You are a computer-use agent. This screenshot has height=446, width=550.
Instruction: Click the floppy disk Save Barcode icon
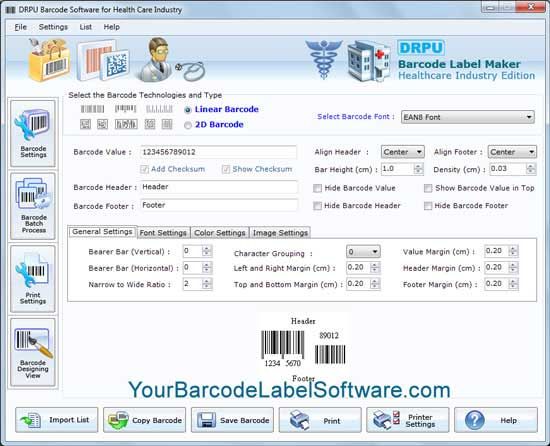(206, 420)
